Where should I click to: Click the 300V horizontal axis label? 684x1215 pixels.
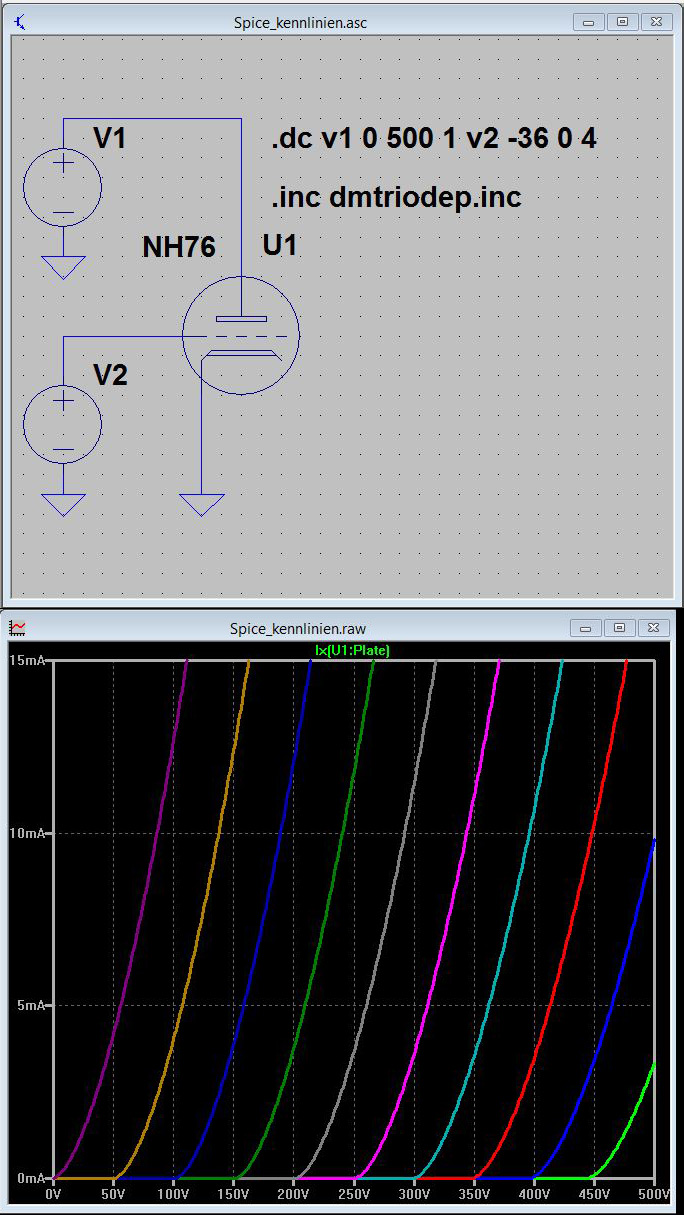click(x=414, y=1193)
